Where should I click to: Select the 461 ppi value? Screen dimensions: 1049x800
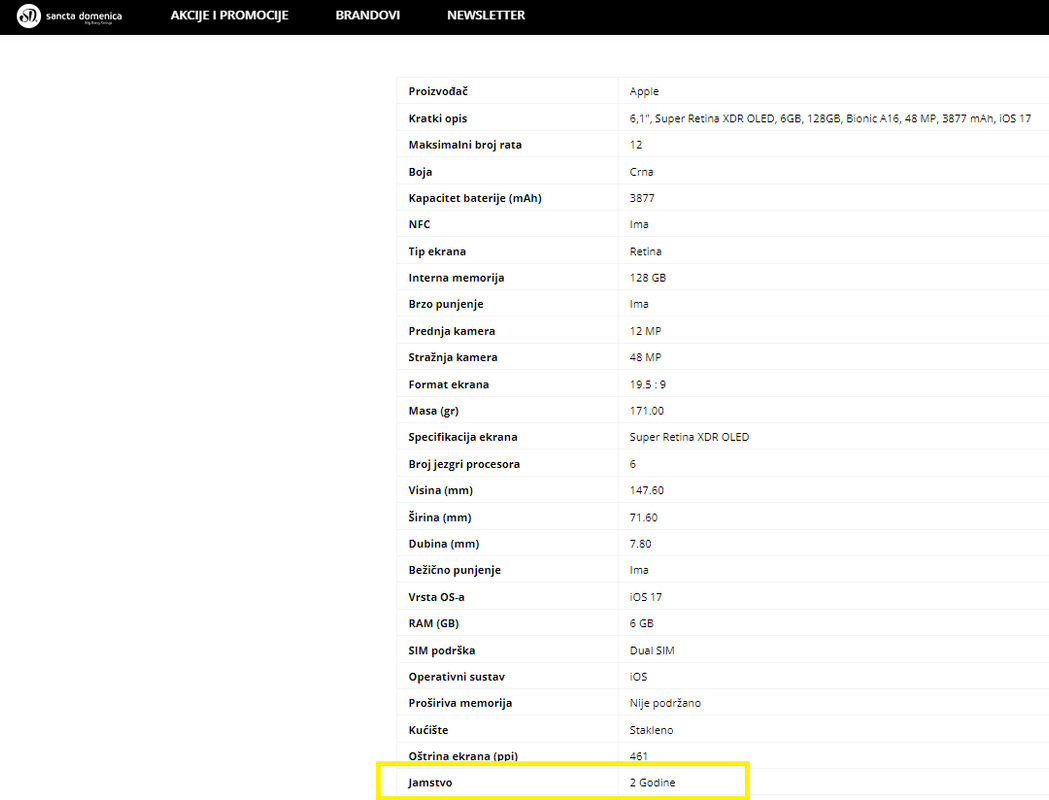coord(638,756)
